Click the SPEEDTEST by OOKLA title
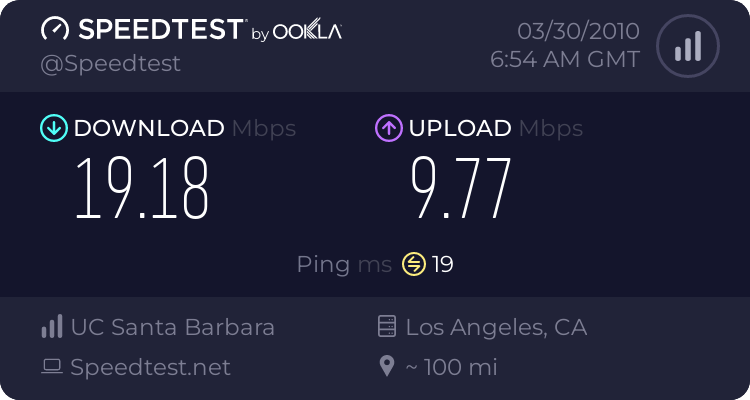 coord(190,30)
